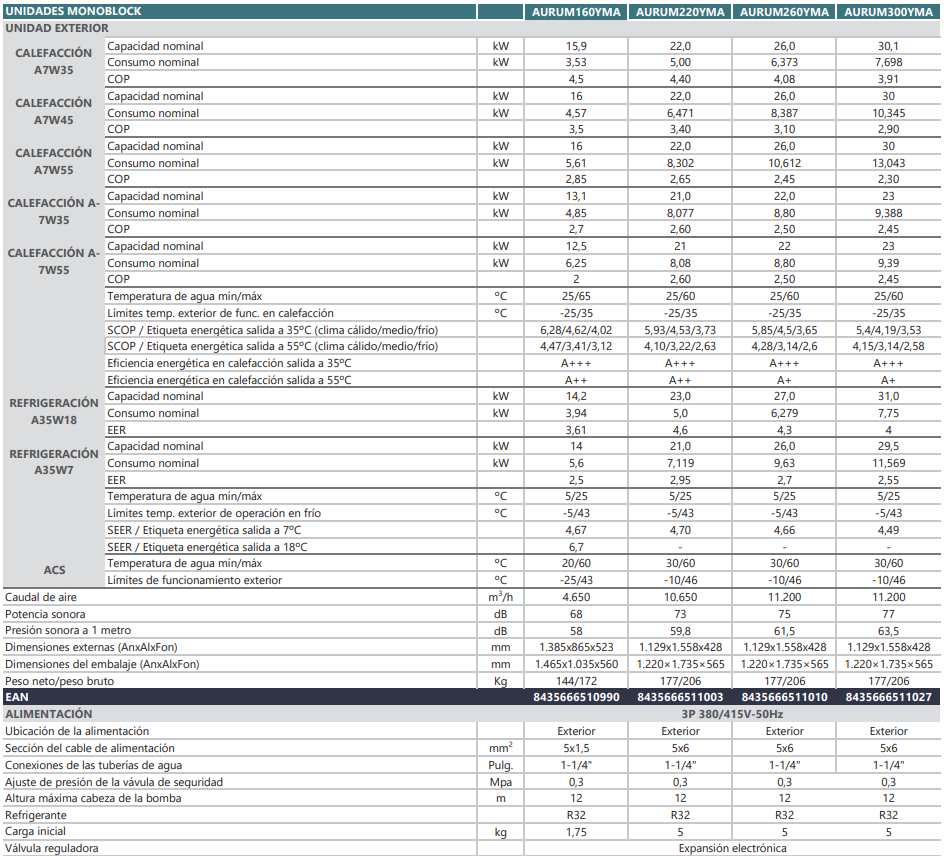
Task: Select the value 12,5 capacidad nominal
Action: click(576, 246)
